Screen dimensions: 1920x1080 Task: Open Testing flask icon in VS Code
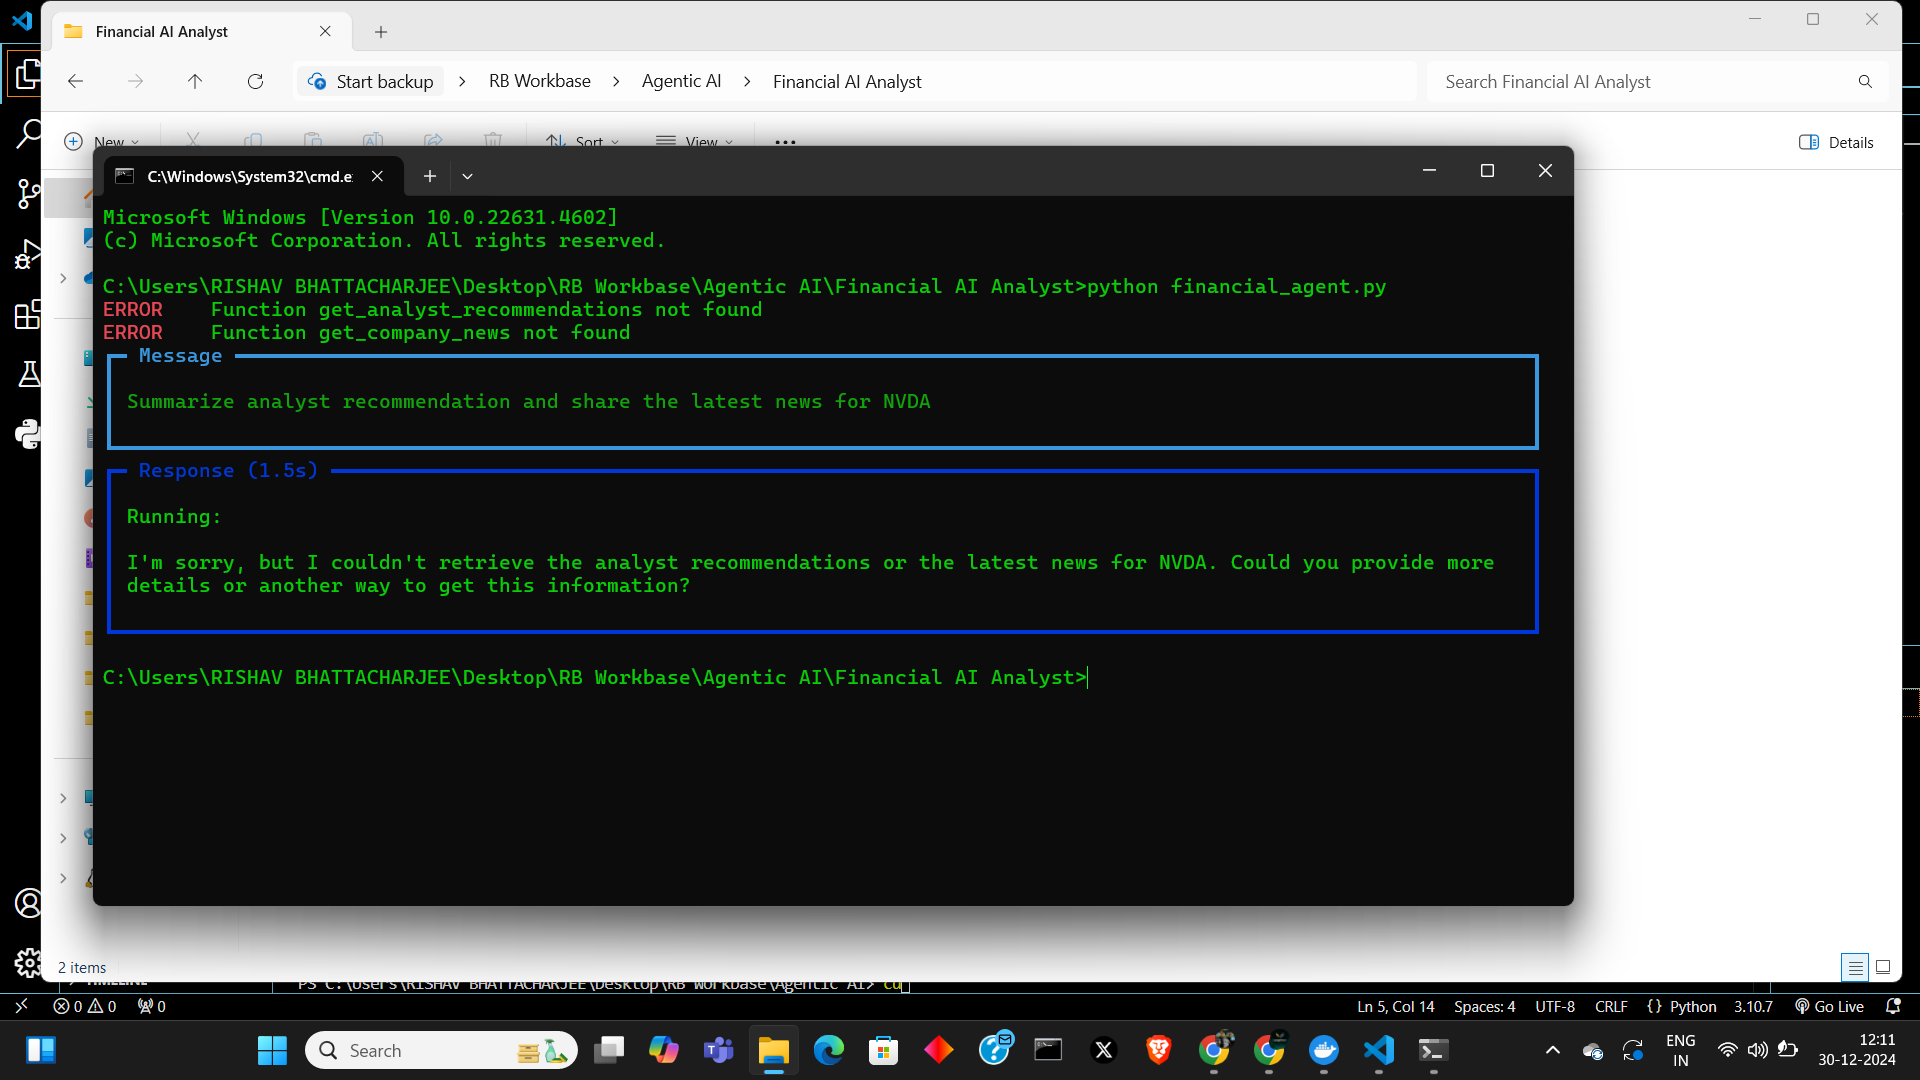coord(28,374)
